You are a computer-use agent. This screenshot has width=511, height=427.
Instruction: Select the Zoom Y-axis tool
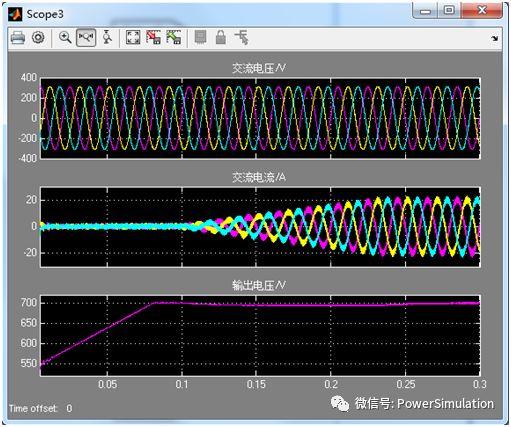pos(107,37)
